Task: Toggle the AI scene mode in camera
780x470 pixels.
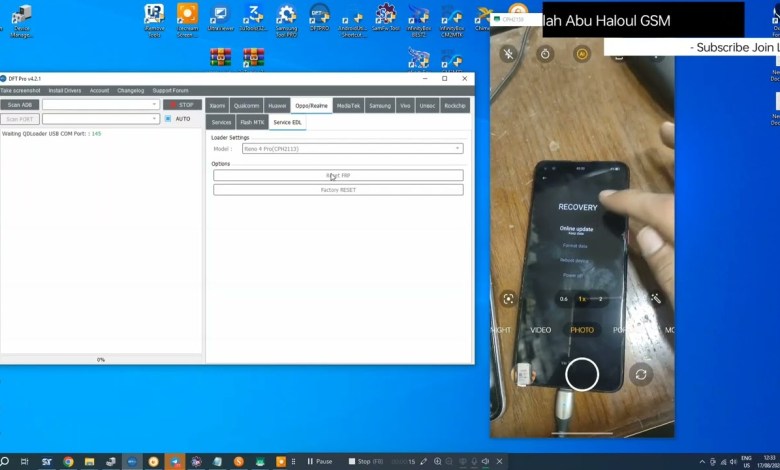Action: pyautogui.click(x=581, y=54)
